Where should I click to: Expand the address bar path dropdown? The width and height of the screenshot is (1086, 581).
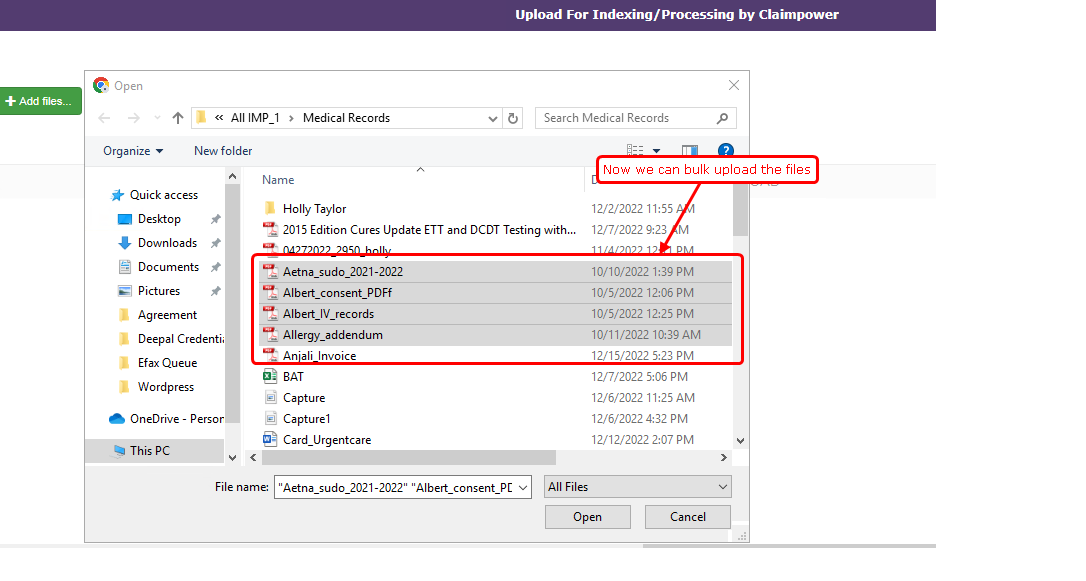point(493,118)
